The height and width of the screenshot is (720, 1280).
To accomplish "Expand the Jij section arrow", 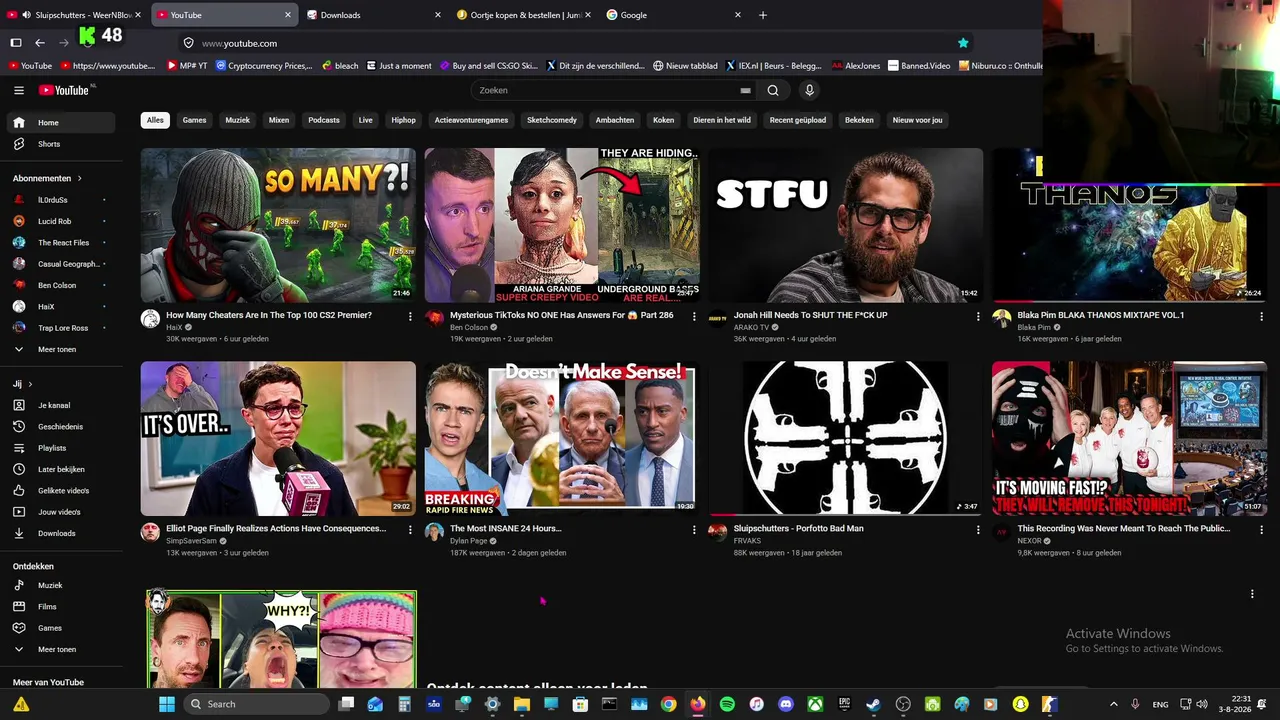I will pyautogui.click(x=30, y=384).
